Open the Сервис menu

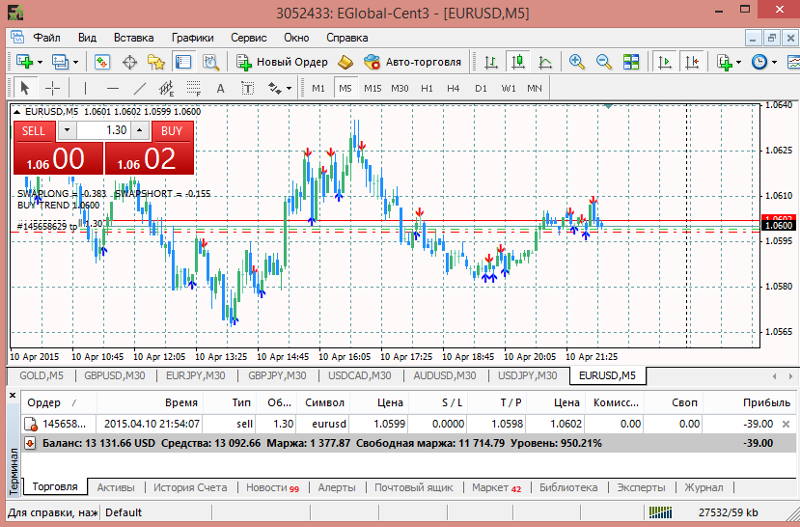[x=248, y=38]
